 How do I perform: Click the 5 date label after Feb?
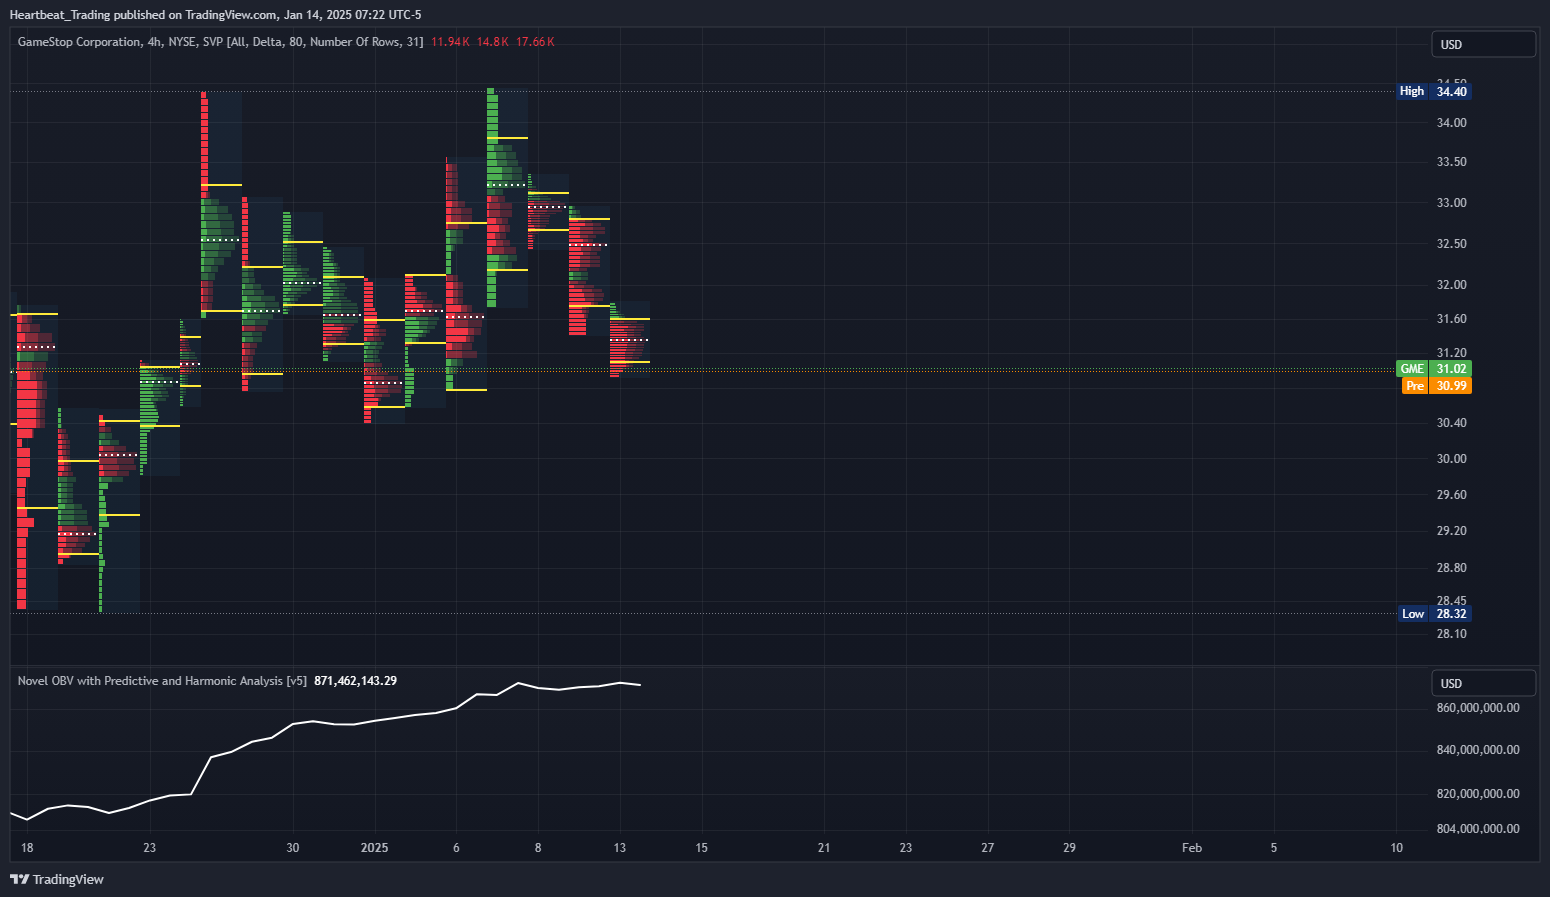point(1274,848)
